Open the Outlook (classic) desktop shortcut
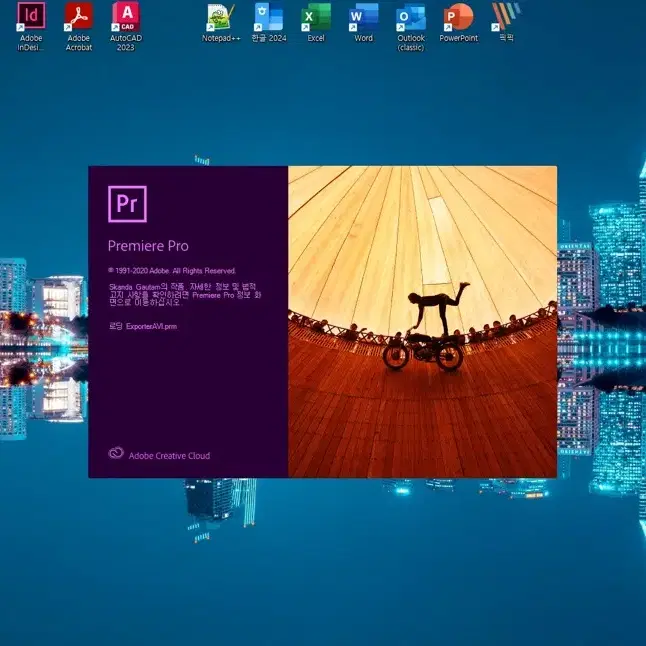646x646 pixels. pyautogui.click(x=411, y=26)
